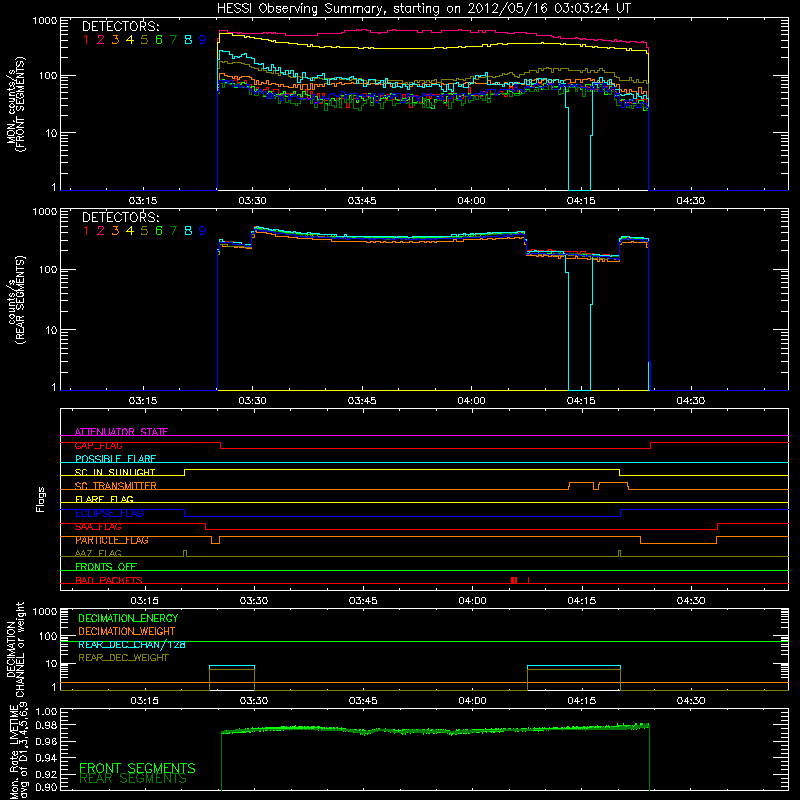Click the DECIMATION_WEIGHT legend entry
This screenshot has width=800, height=800.
(x=127, y=631)
